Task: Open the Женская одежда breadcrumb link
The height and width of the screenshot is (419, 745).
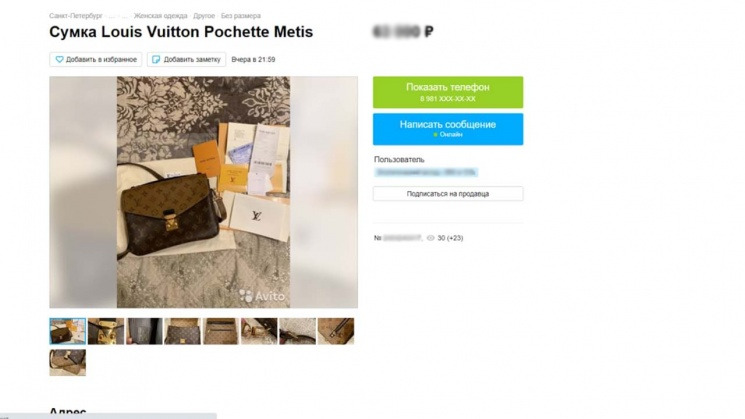Action: coord(160,16)
